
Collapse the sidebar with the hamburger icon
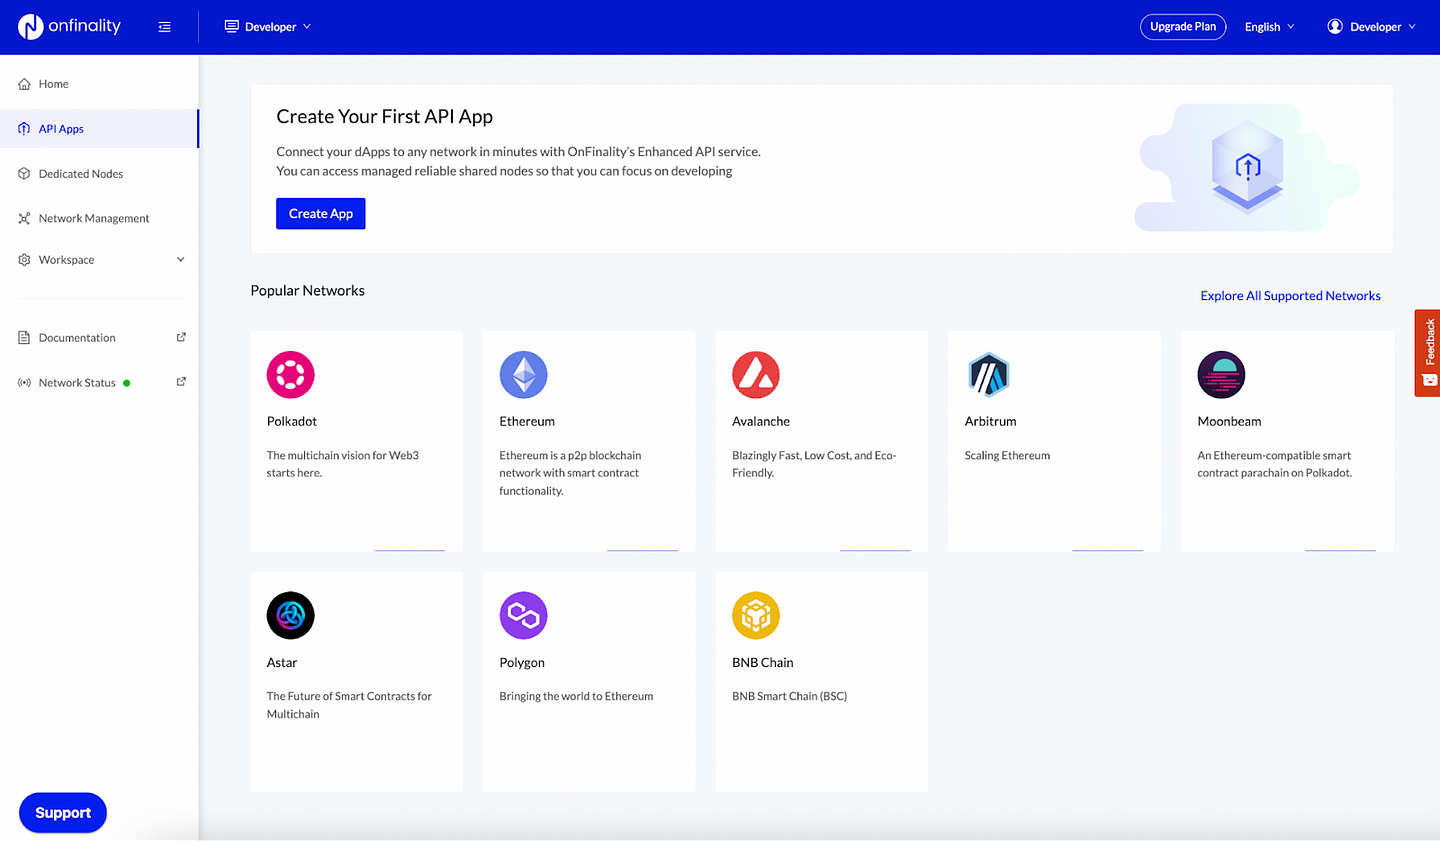click(165, 27)
